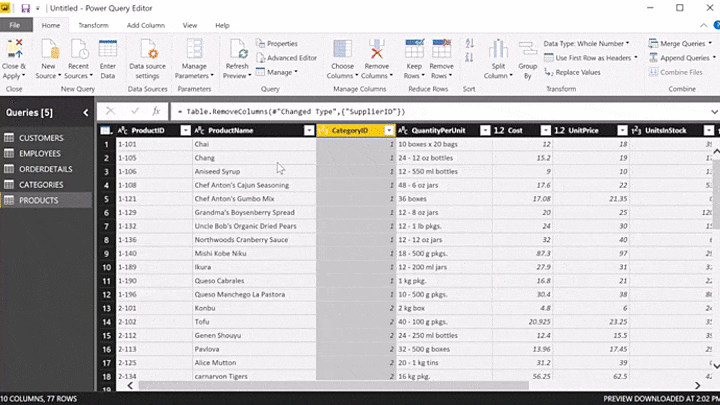The height and width of the screenshot is (405, 720).
Task: Open CategoryID column filter dropdown
Action: point(389,130)
